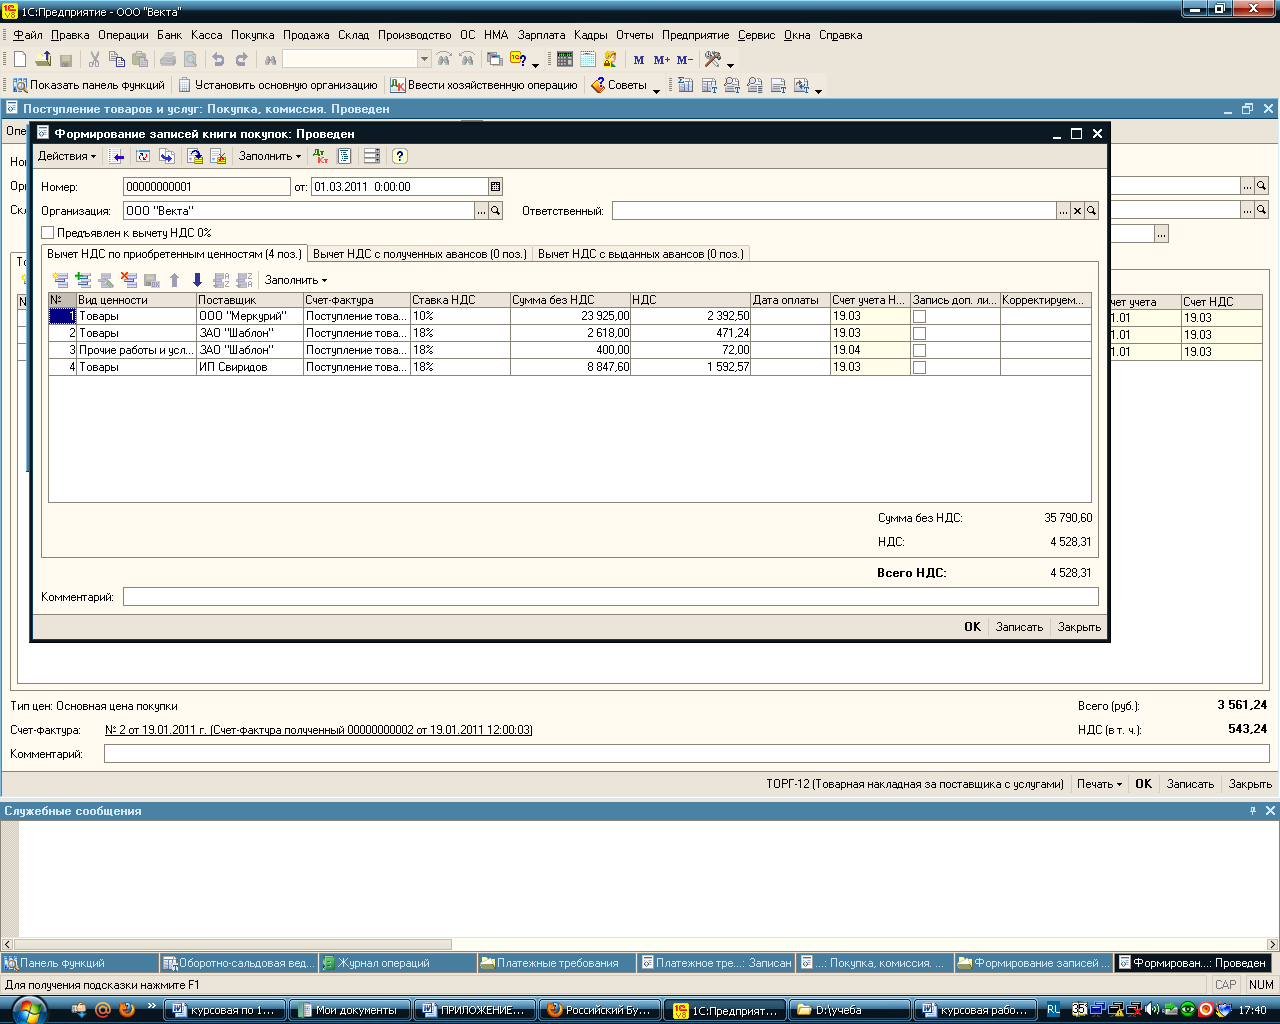Toggle 'Запись доп. листа' checkbox for ИП Свиридов row

coord(919,367)
